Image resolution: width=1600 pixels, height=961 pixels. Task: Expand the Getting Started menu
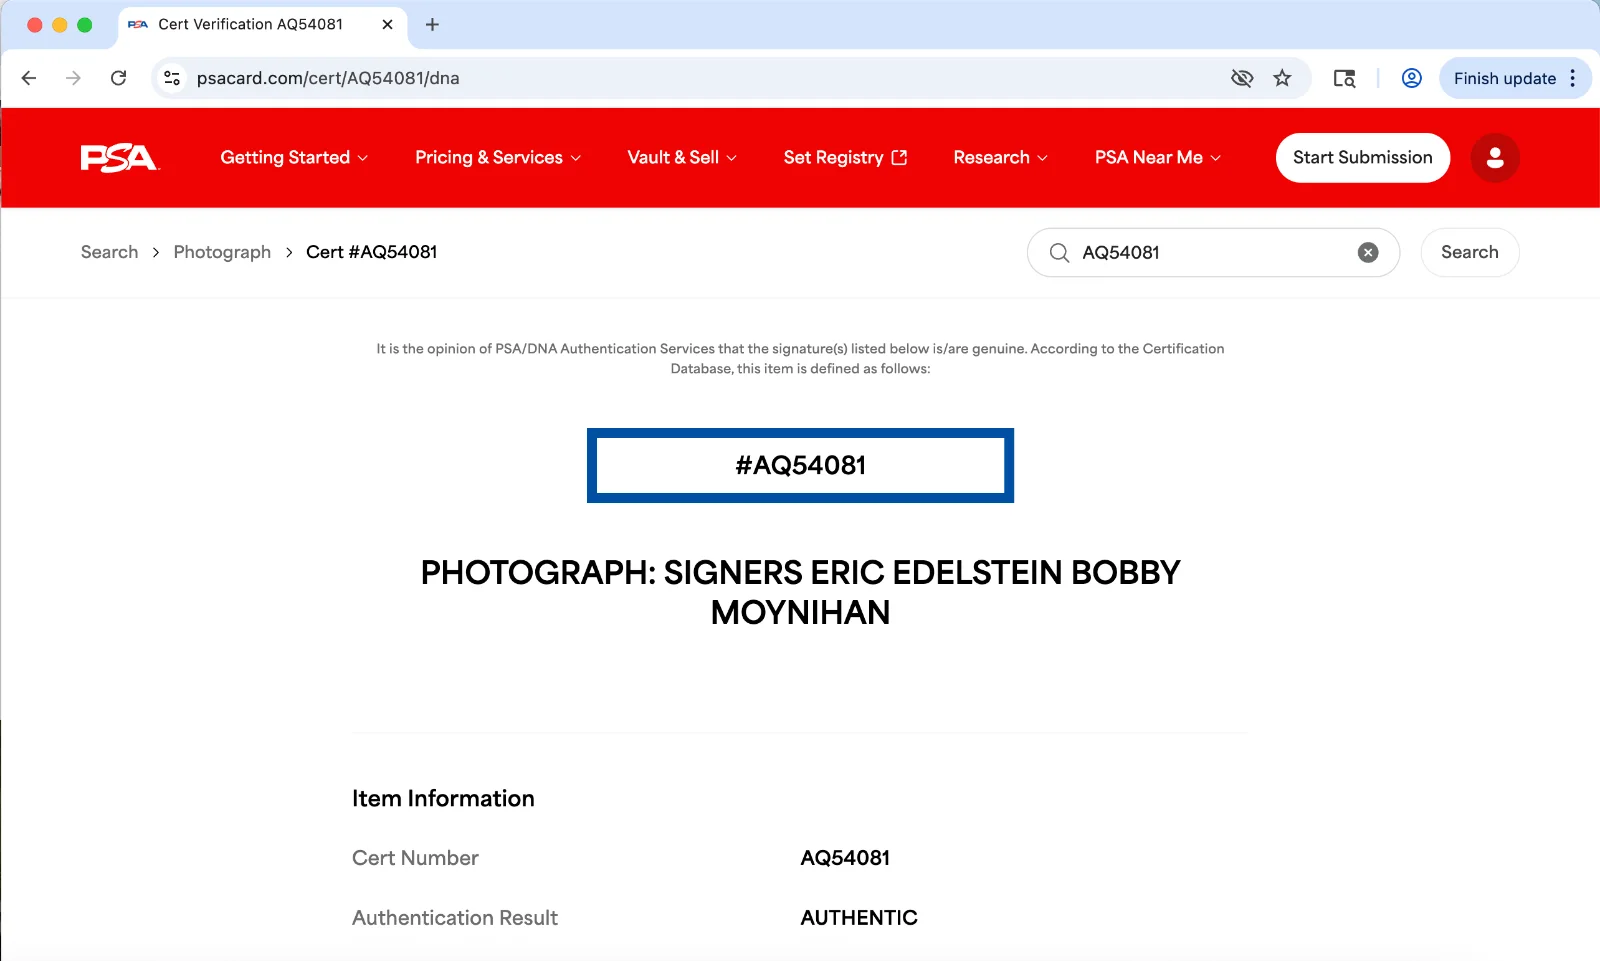(x=294, y=158)
